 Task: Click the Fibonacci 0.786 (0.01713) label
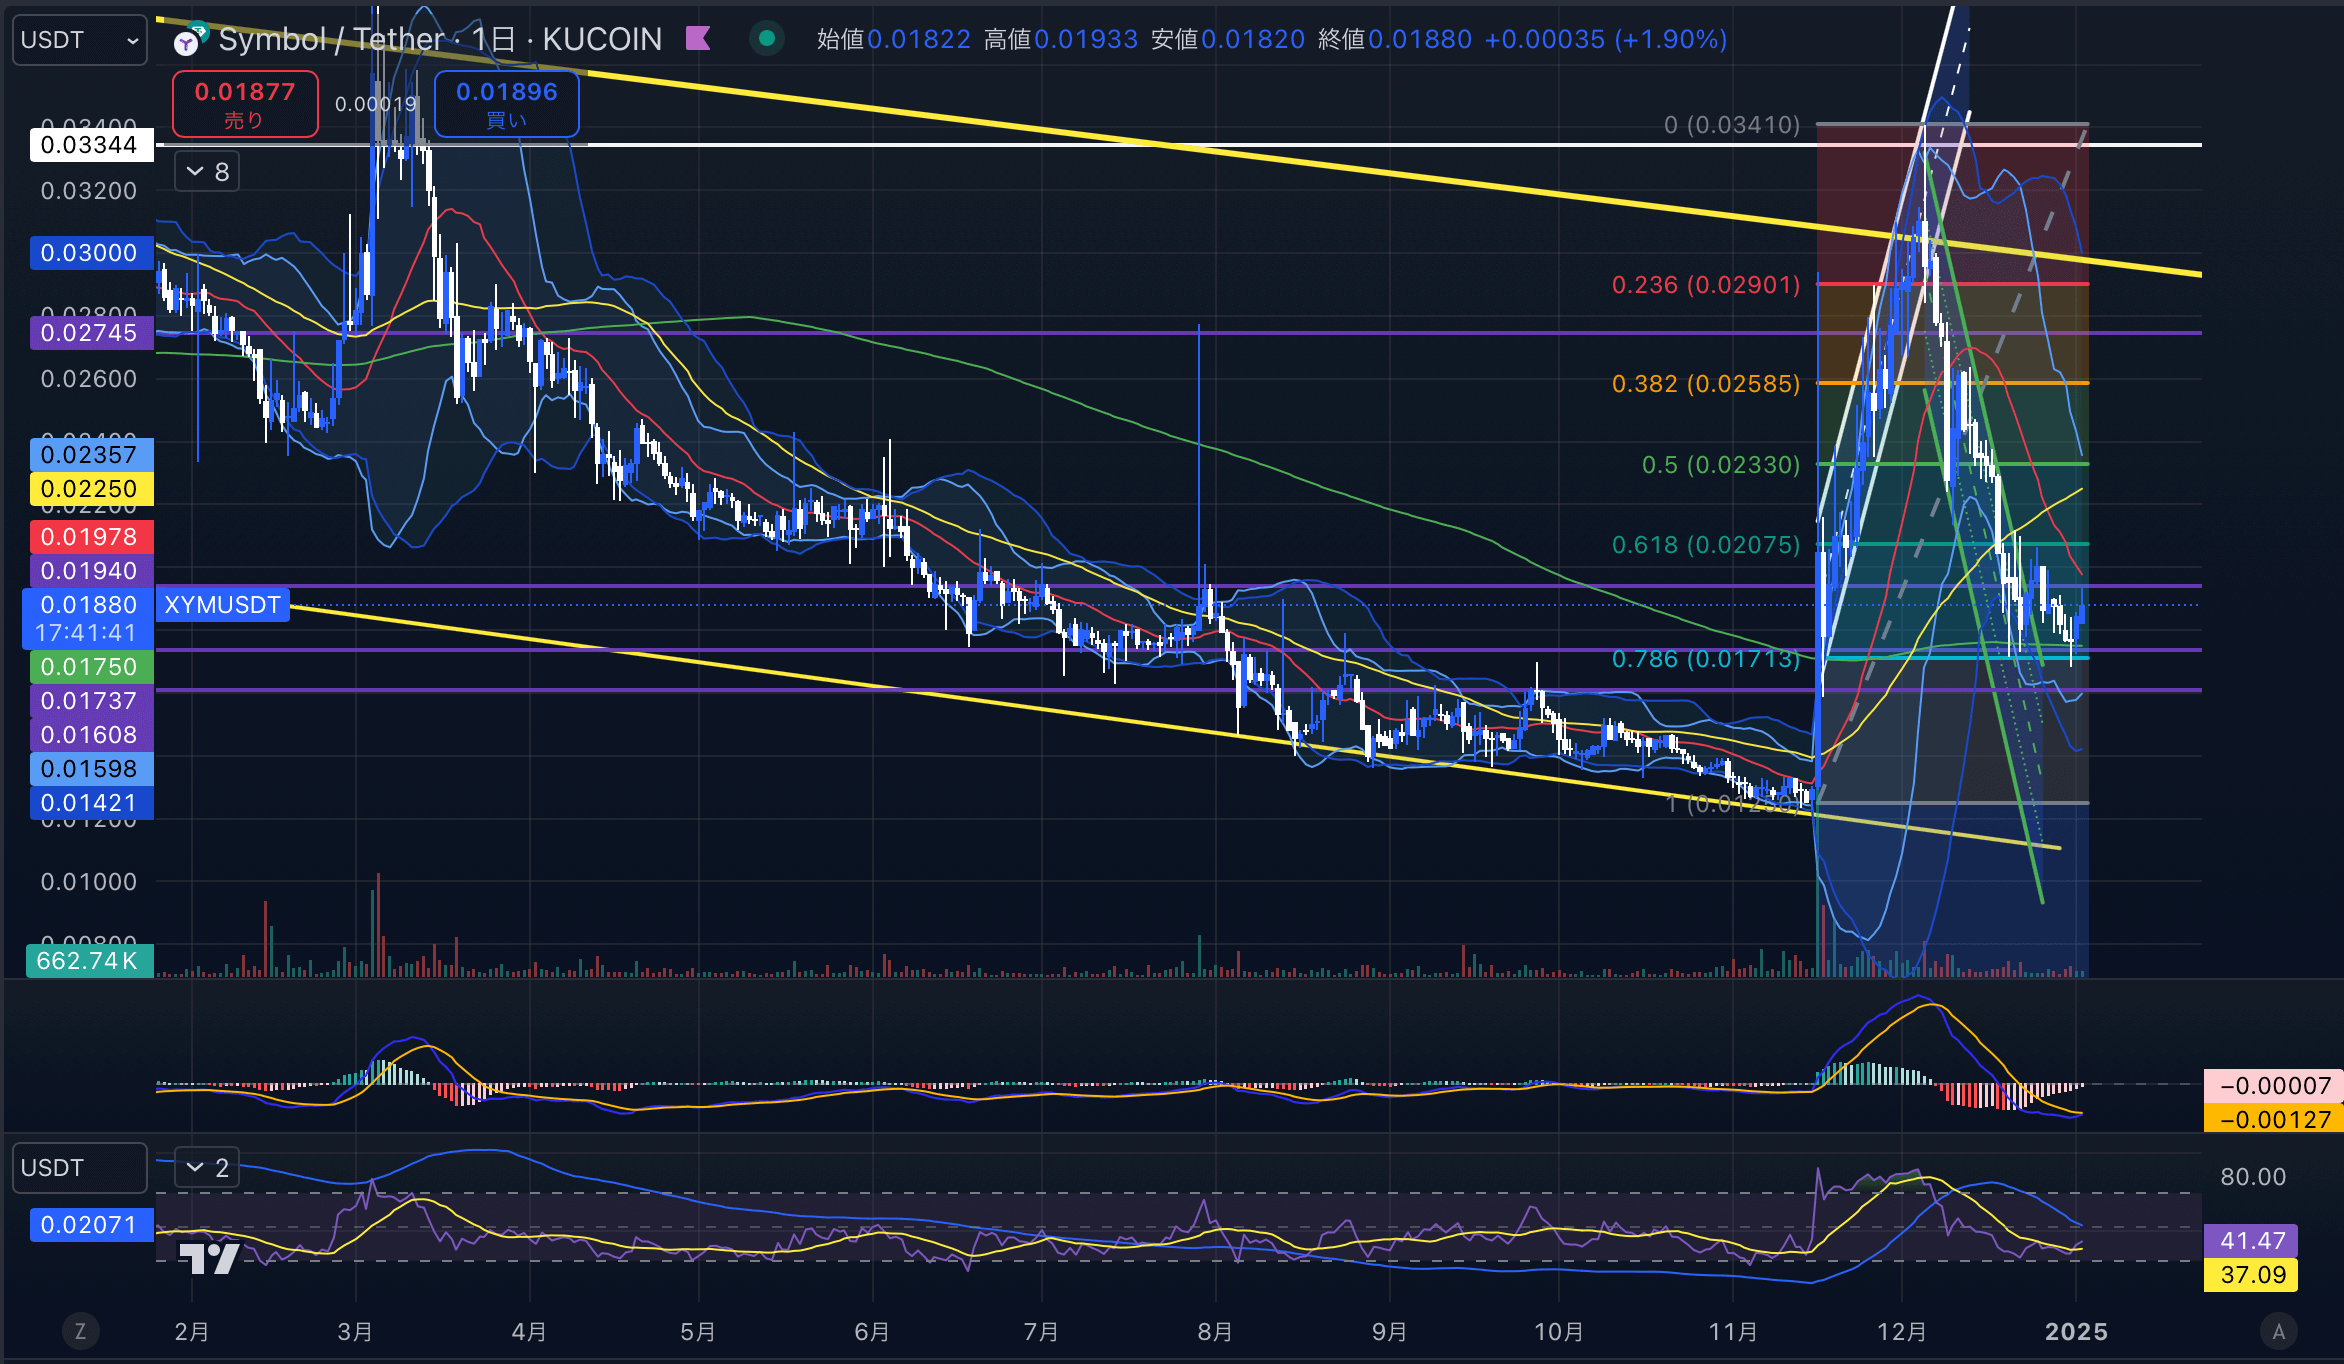pos(1706,659)
